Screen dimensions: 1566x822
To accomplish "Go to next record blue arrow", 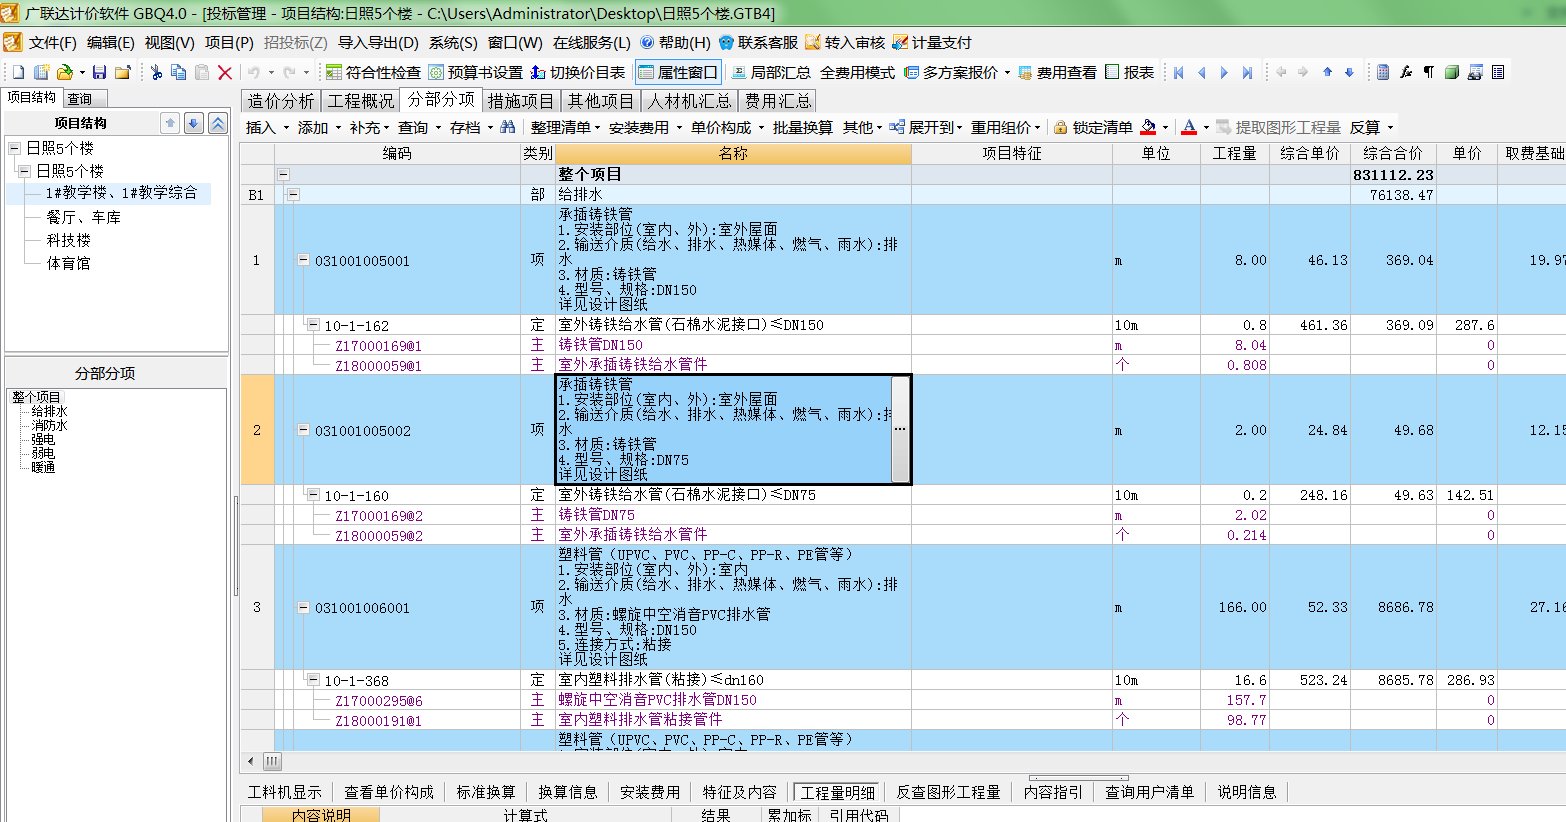I will pyautogui.click(x=1224, y=72).
